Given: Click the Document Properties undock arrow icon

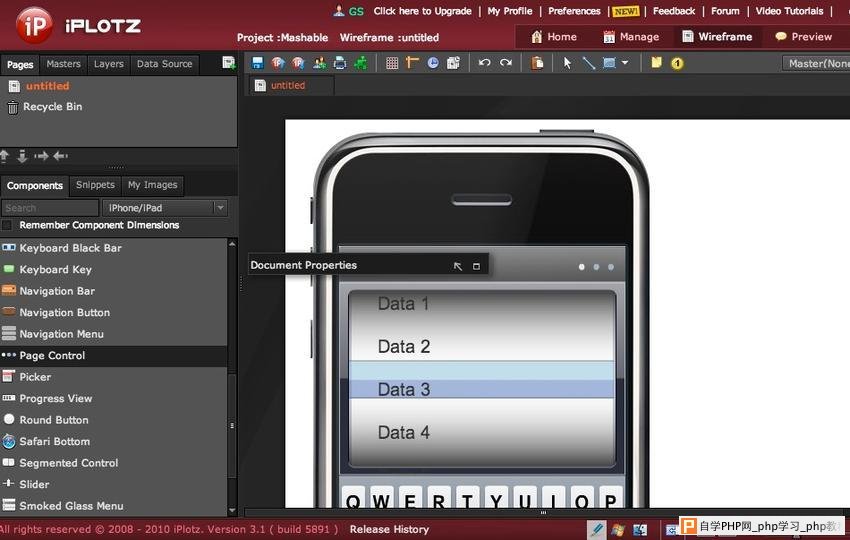Looking at the screenshot, I should (458, 266).
